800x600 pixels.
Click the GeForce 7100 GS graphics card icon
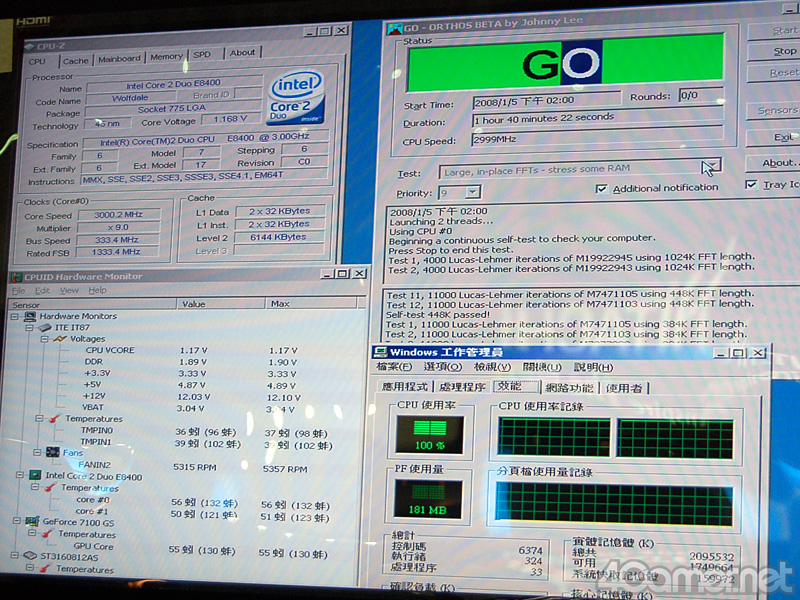point(32,521)
